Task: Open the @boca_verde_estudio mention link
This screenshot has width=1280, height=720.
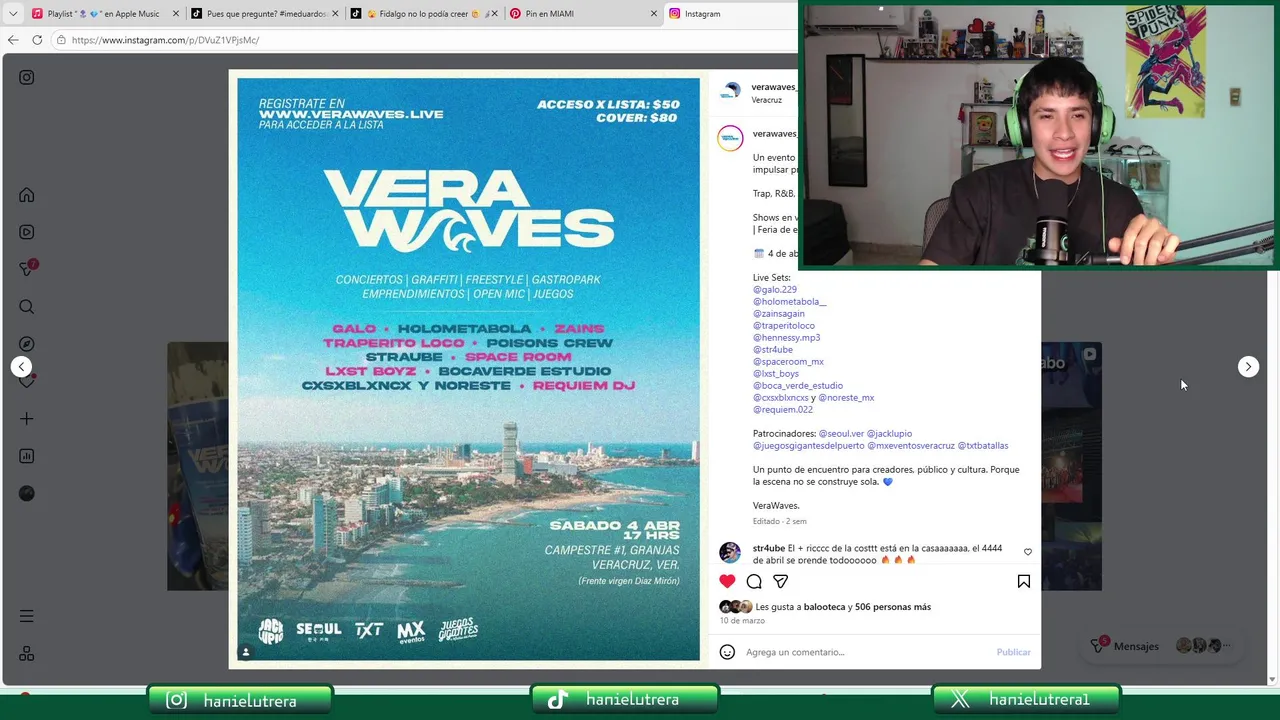Action: (798, 386)
